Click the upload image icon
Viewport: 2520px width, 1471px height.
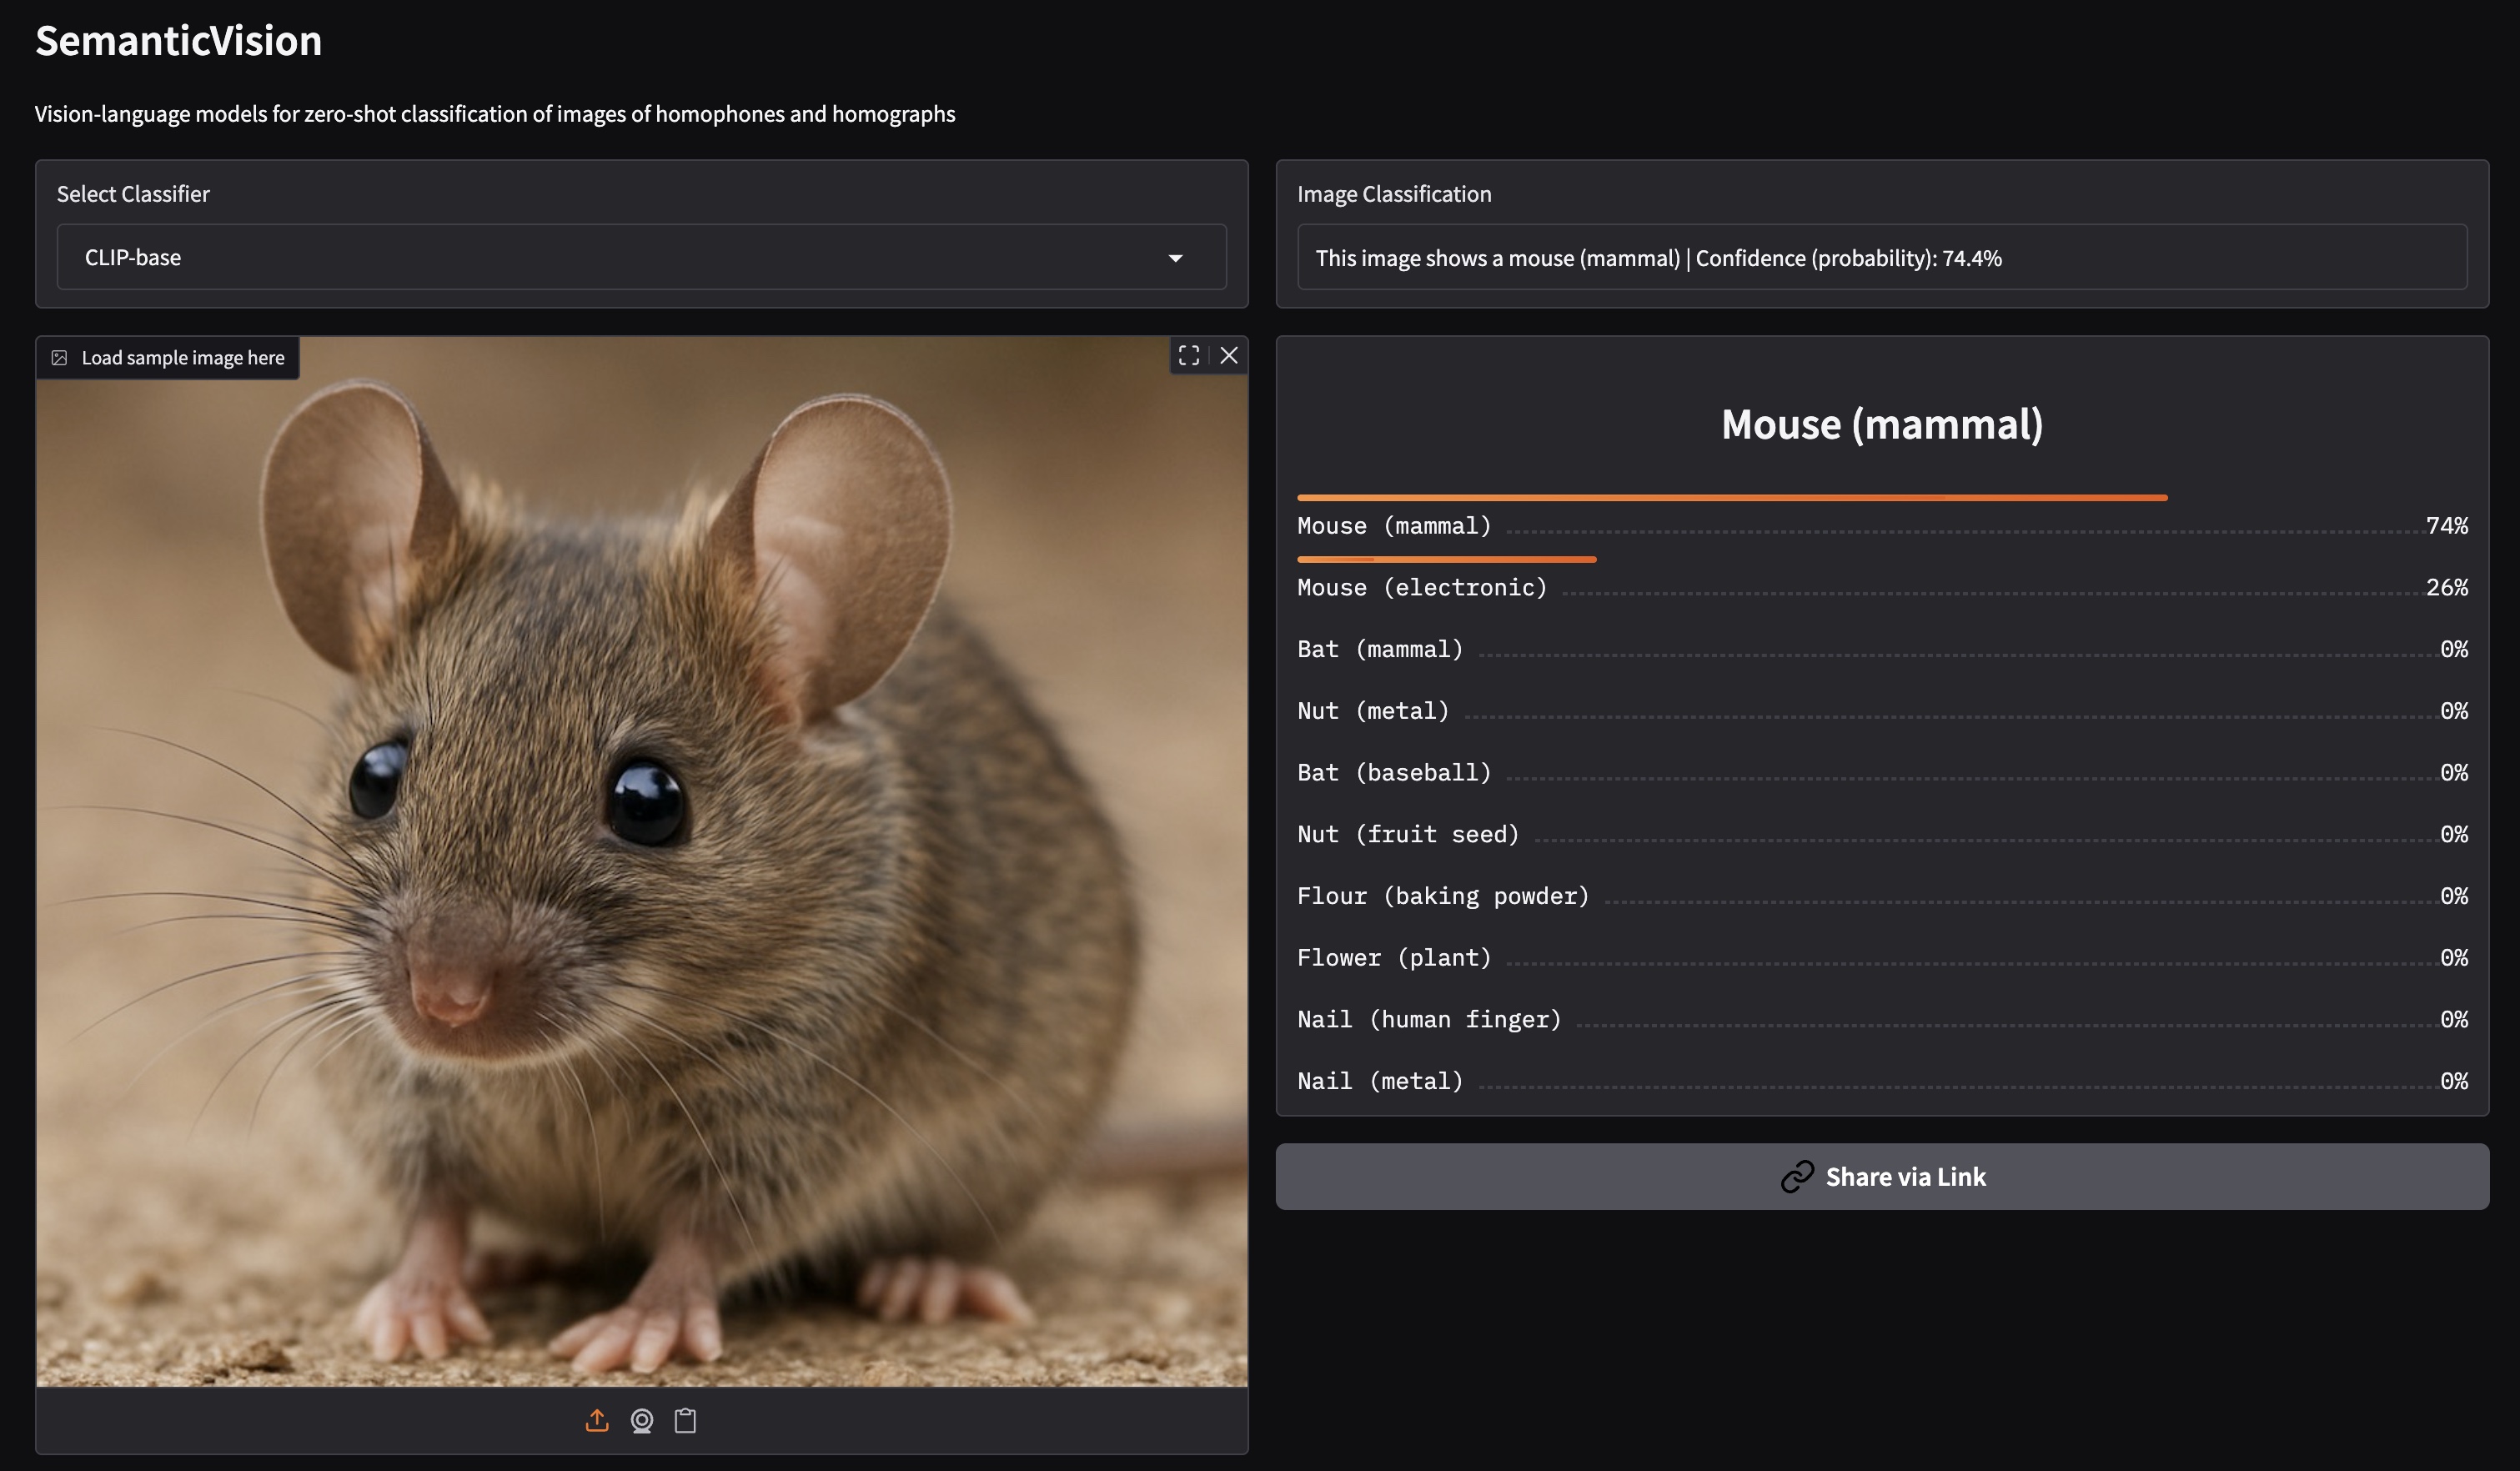(x=597, y=1420)
